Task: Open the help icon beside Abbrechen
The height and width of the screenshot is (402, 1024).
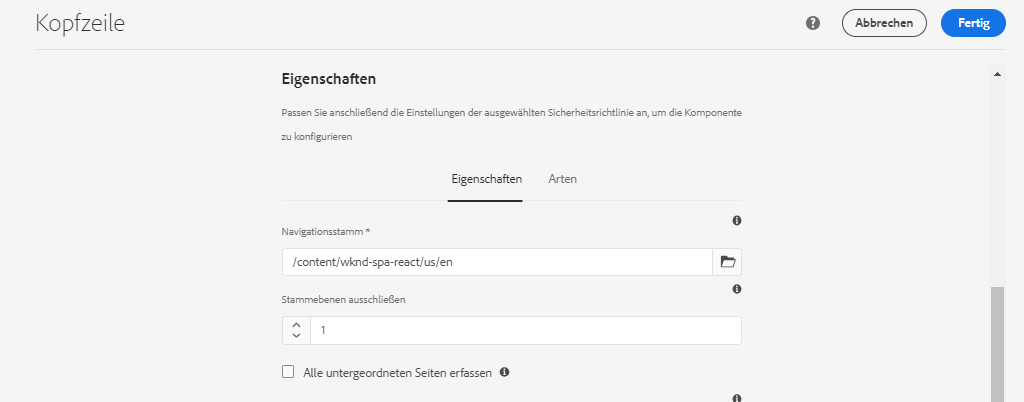Action: coord(813,23)
